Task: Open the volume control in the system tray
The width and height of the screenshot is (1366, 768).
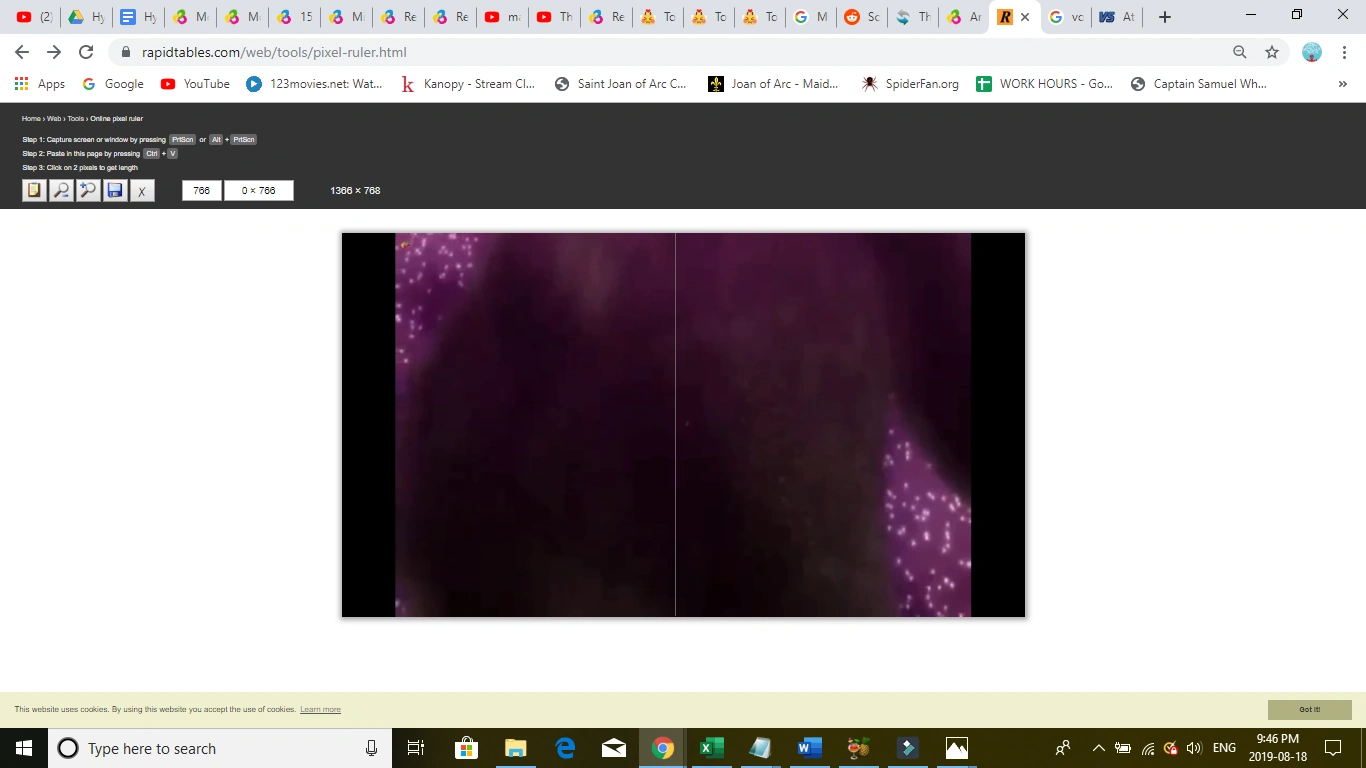Action: click(1194, 748)
